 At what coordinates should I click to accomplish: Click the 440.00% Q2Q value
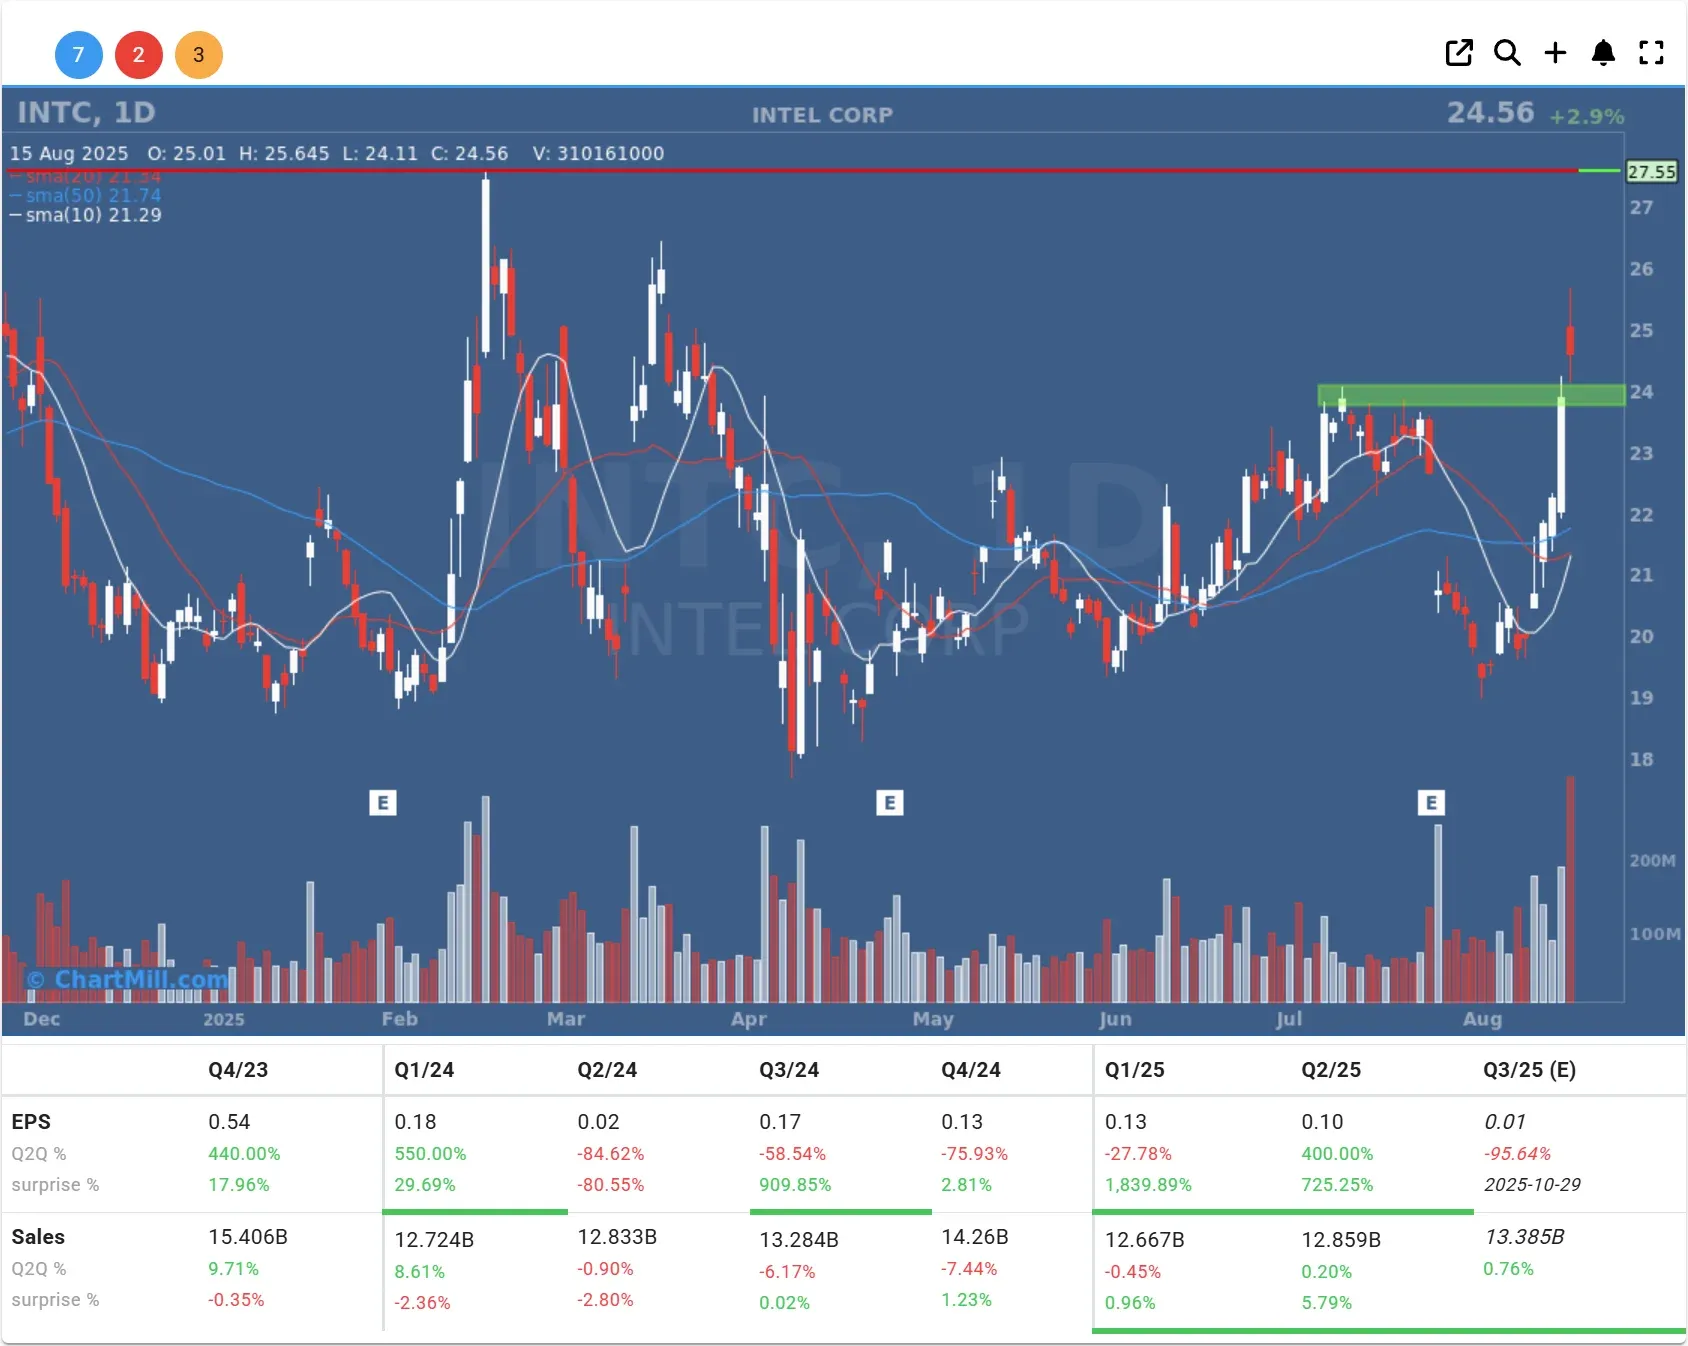coord(244,1153)
